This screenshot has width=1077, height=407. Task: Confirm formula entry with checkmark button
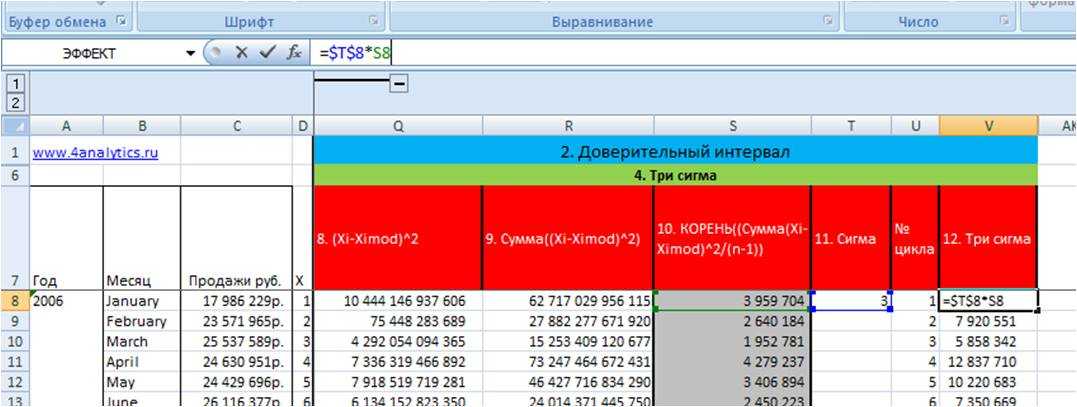[267, 53]
